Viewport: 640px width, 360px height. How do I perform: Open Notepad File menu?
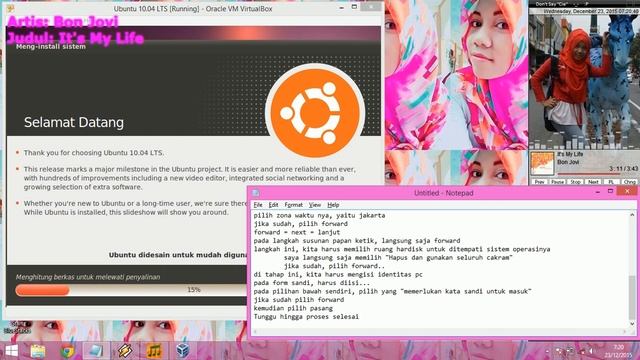258,204
